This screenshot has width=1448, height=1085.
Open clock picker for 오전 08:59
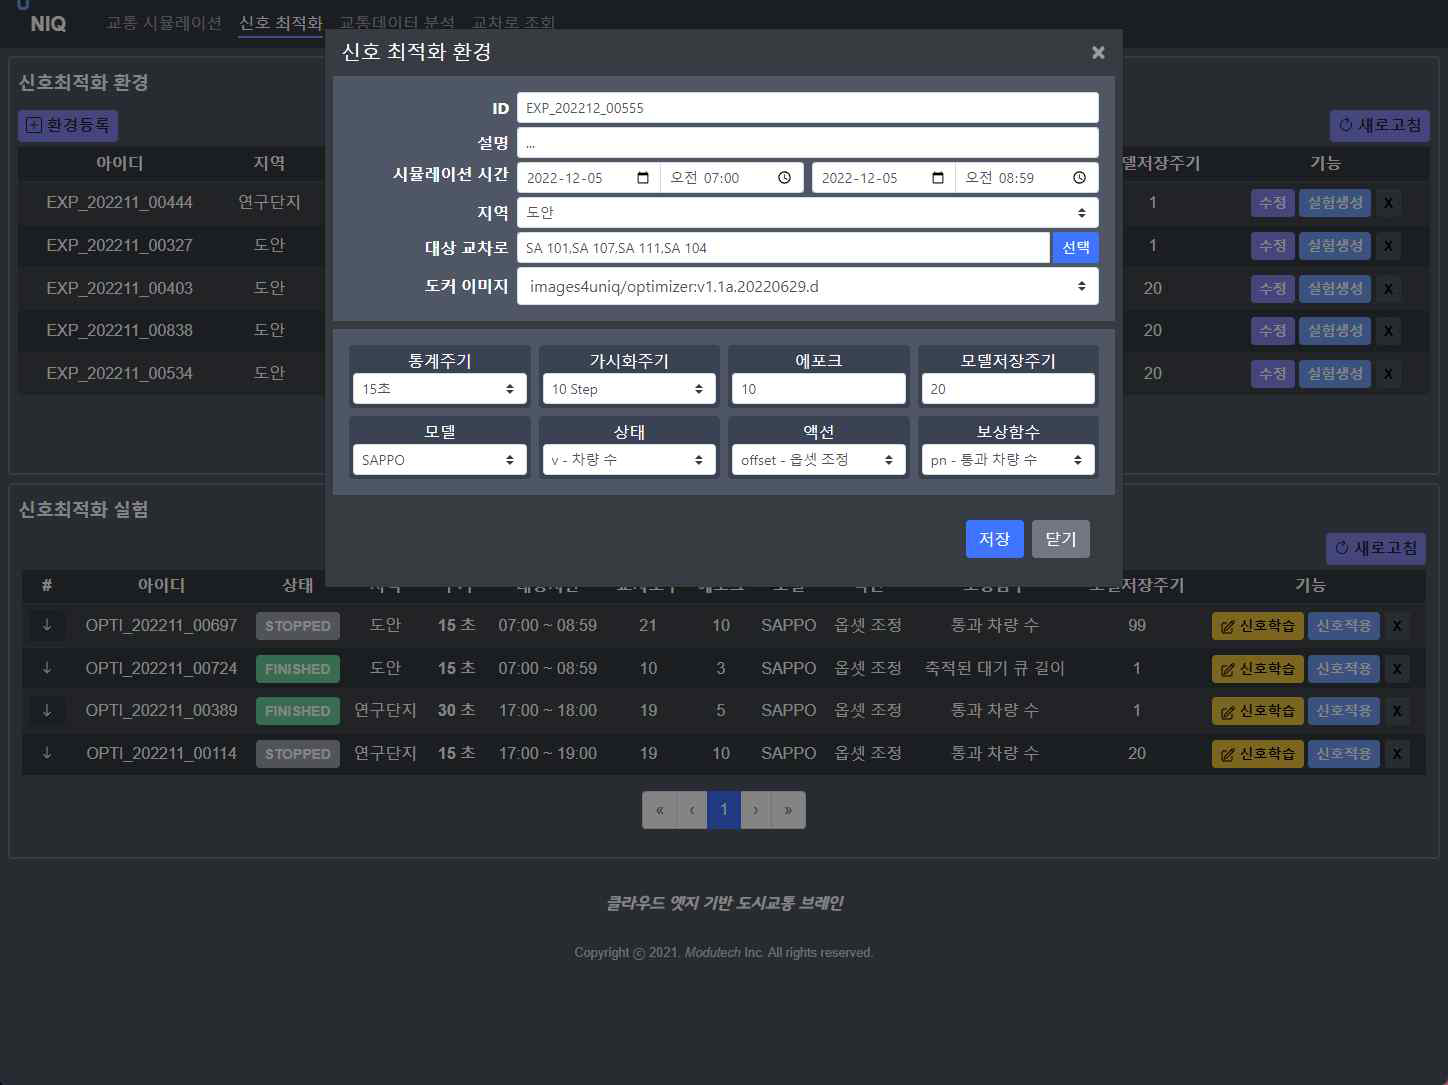[1080, 178]
